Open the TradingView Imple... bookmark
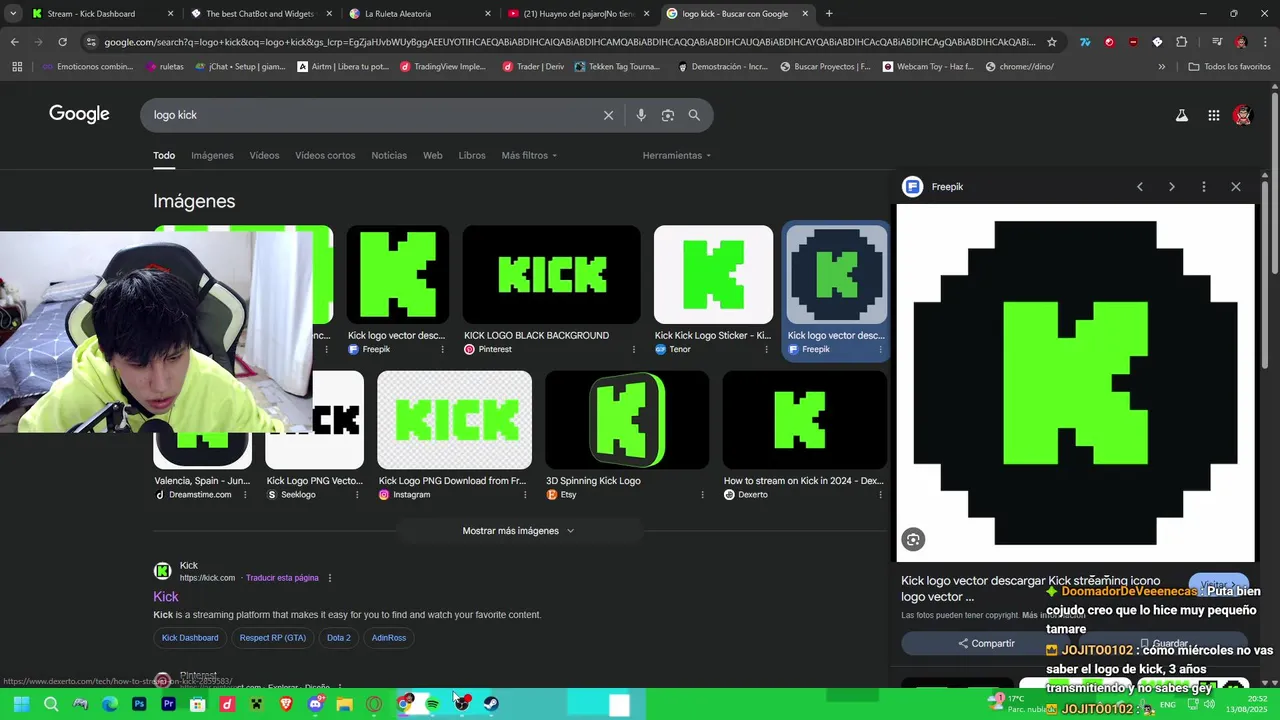This screenshot has height=720, width=1280. click(442, 67)
